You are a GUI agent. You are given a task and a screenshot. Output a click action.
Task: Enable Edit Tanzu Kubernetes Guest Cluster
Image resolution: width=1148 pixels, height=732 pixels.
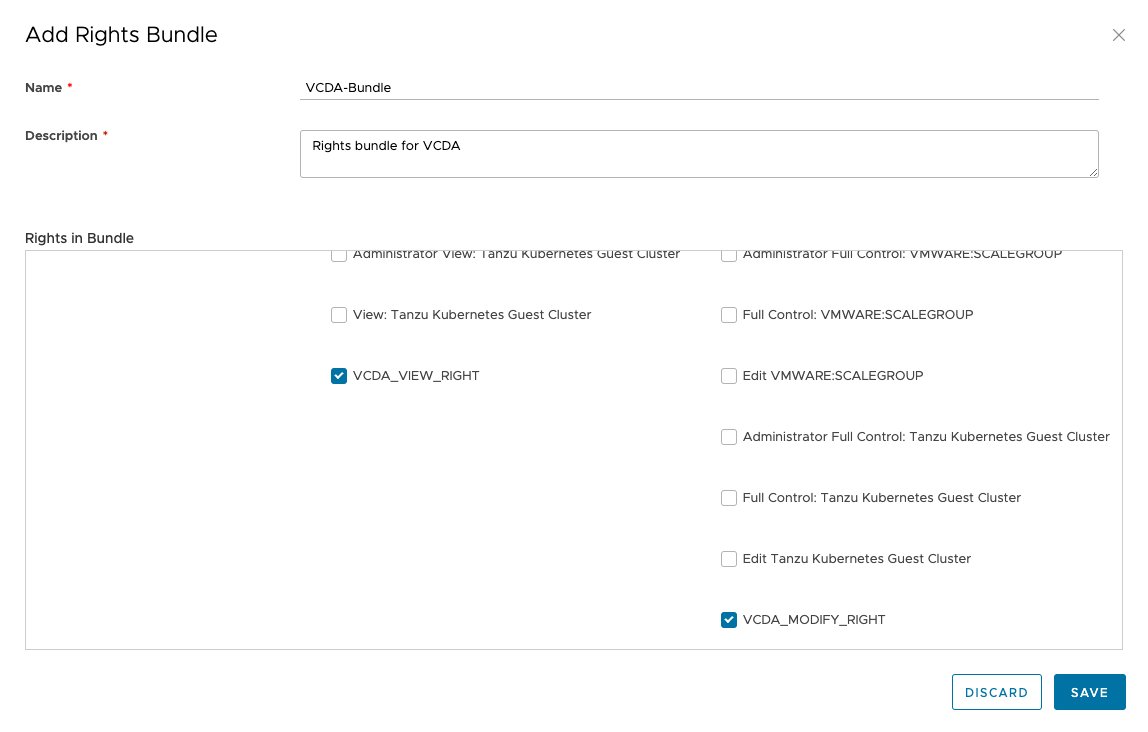click(x=729, y=559)
